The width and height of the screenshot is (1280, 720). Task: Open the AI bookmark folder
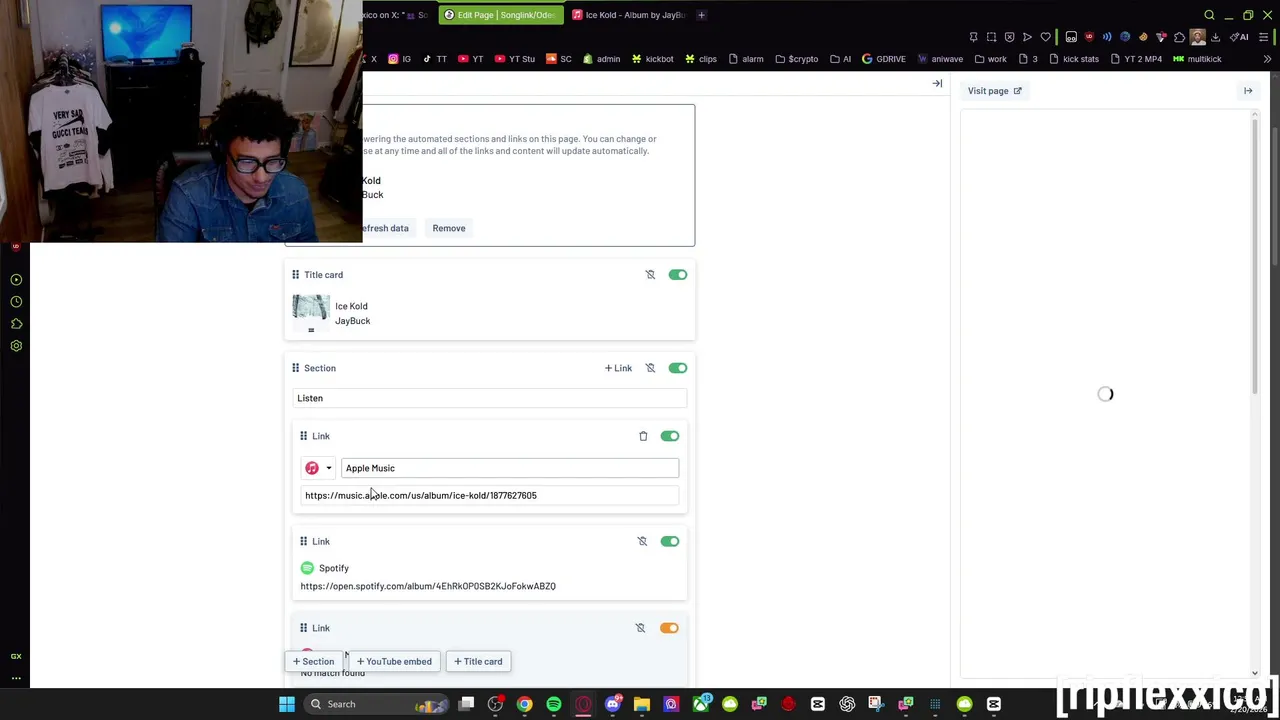(840, 59)
